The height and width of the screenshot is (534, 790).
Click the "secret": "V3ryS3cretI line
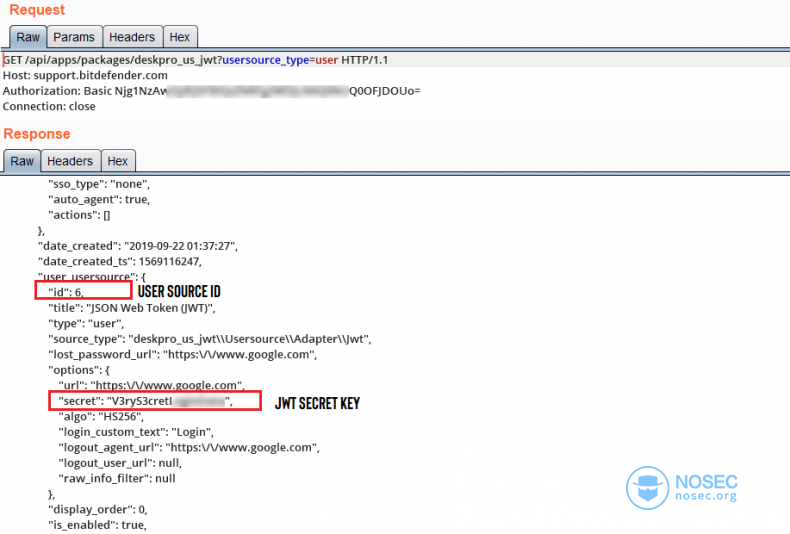tap(146, 402)
